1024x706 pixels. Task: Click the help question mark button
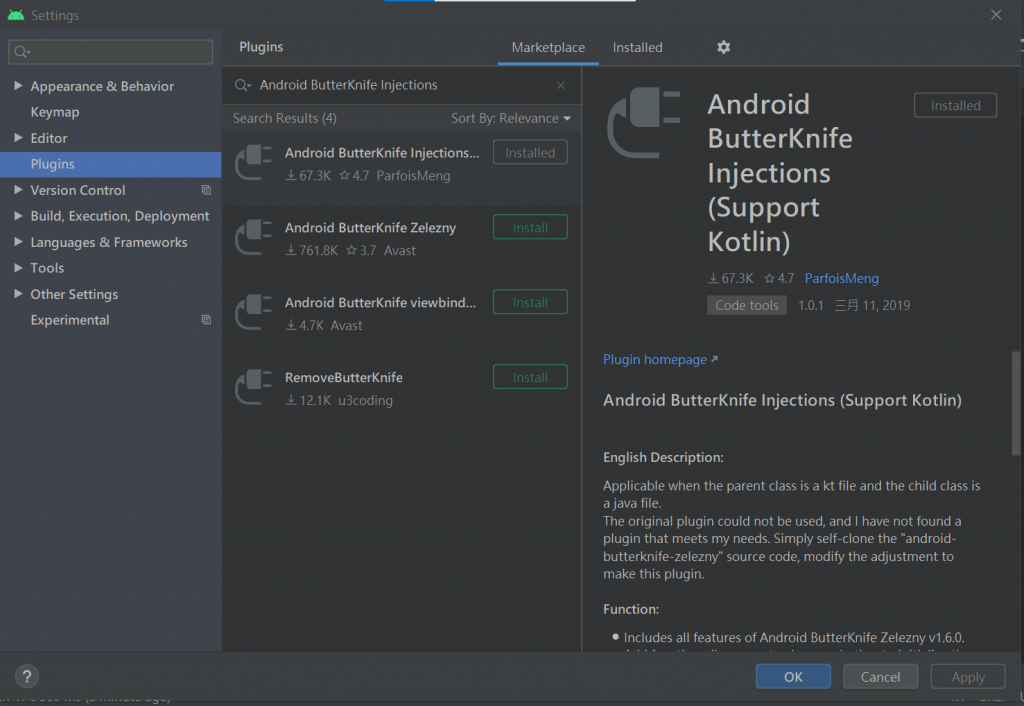pyautogui.click(x=27, y=677)
